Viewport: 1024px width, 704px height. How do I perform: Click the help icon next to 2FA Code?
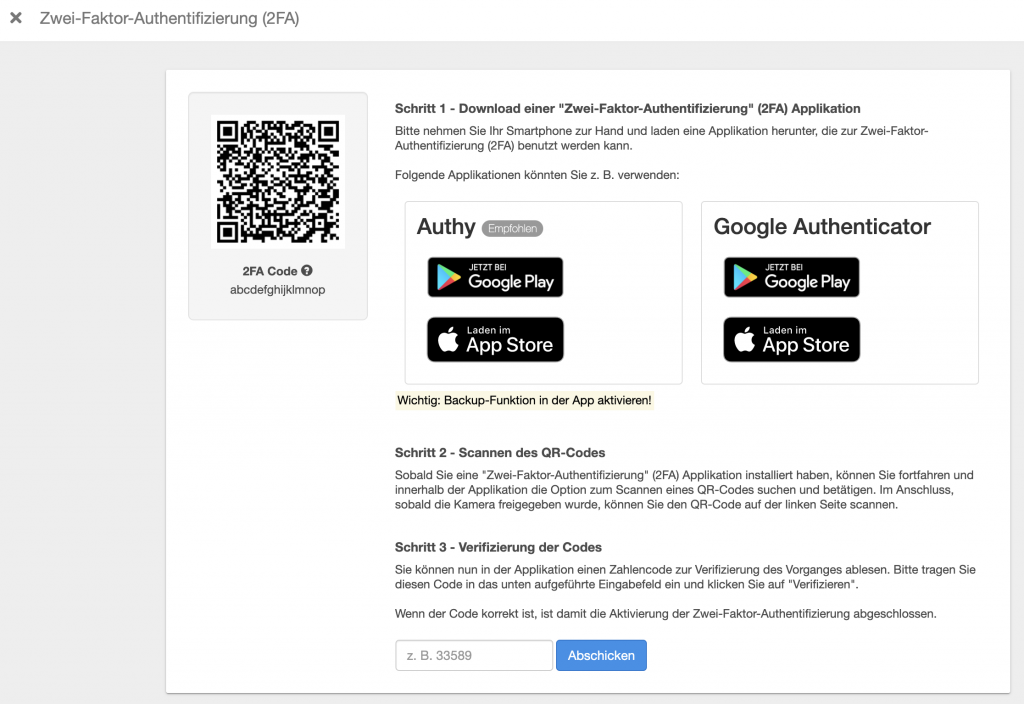(307, 270)
